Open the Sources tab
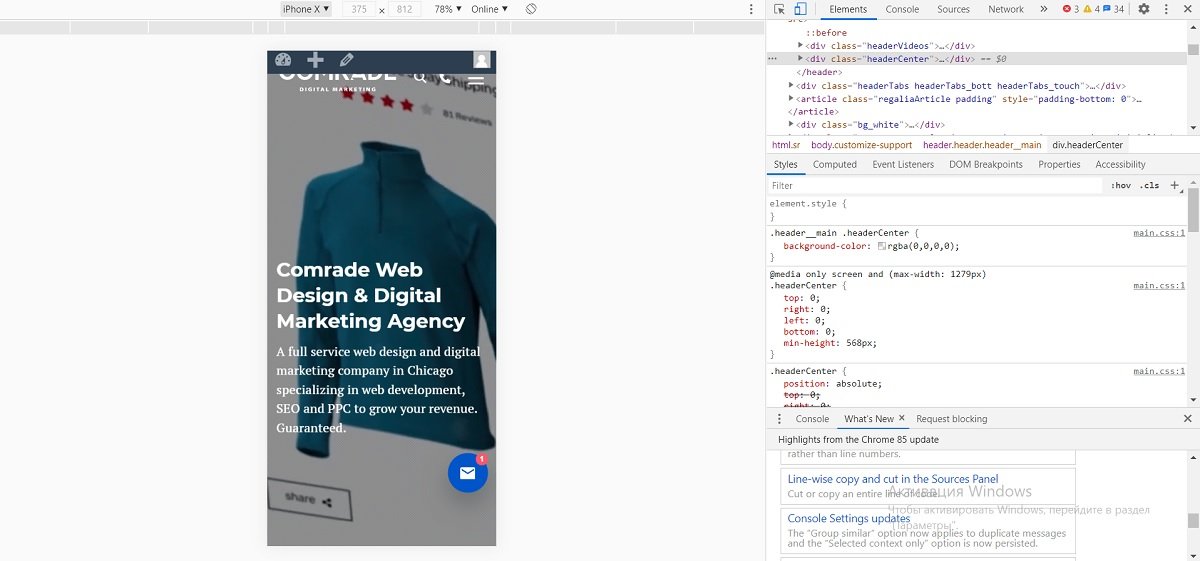1200x561 pixels. [x=953, y=9]
